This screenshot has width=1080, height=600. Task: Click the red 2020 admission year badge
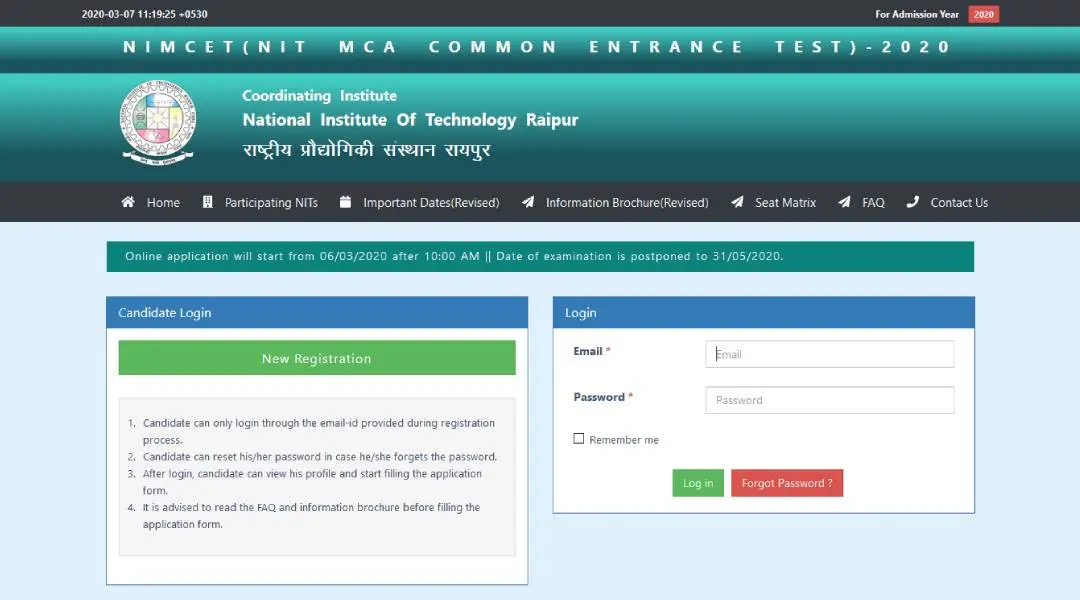click(984, 14)
